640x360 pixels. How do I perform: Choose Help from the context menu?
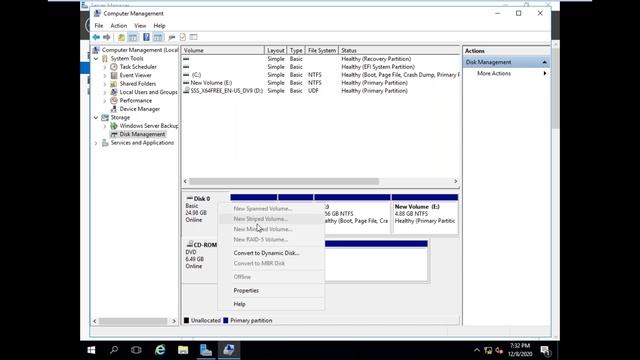pos(271,304)
